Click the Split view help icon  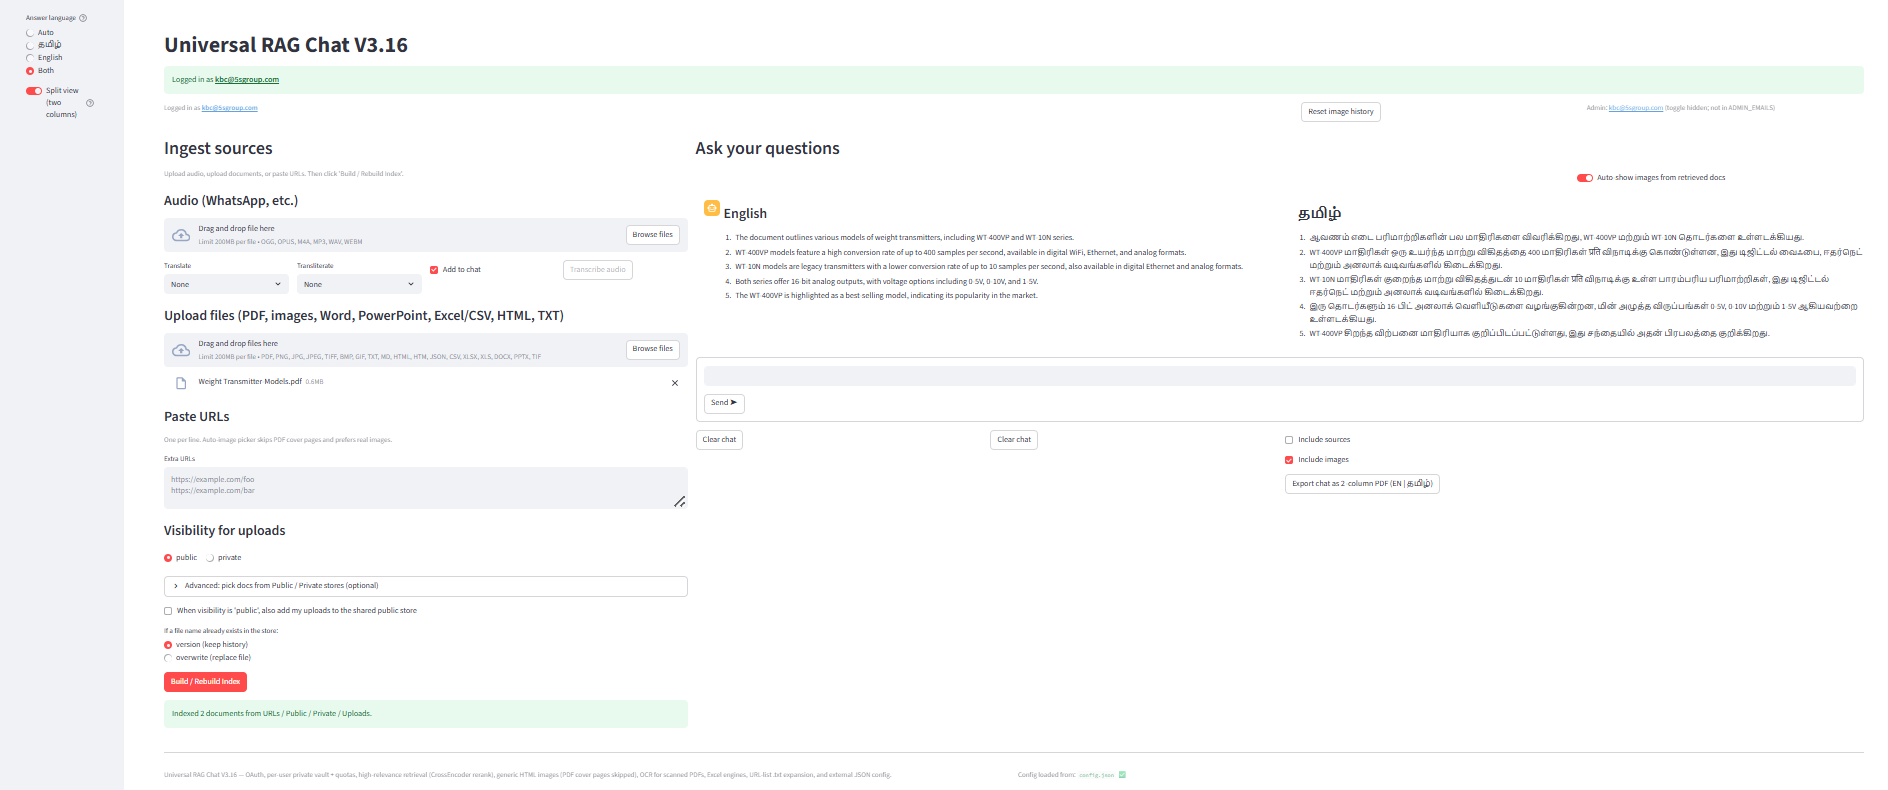coord(90,103)
